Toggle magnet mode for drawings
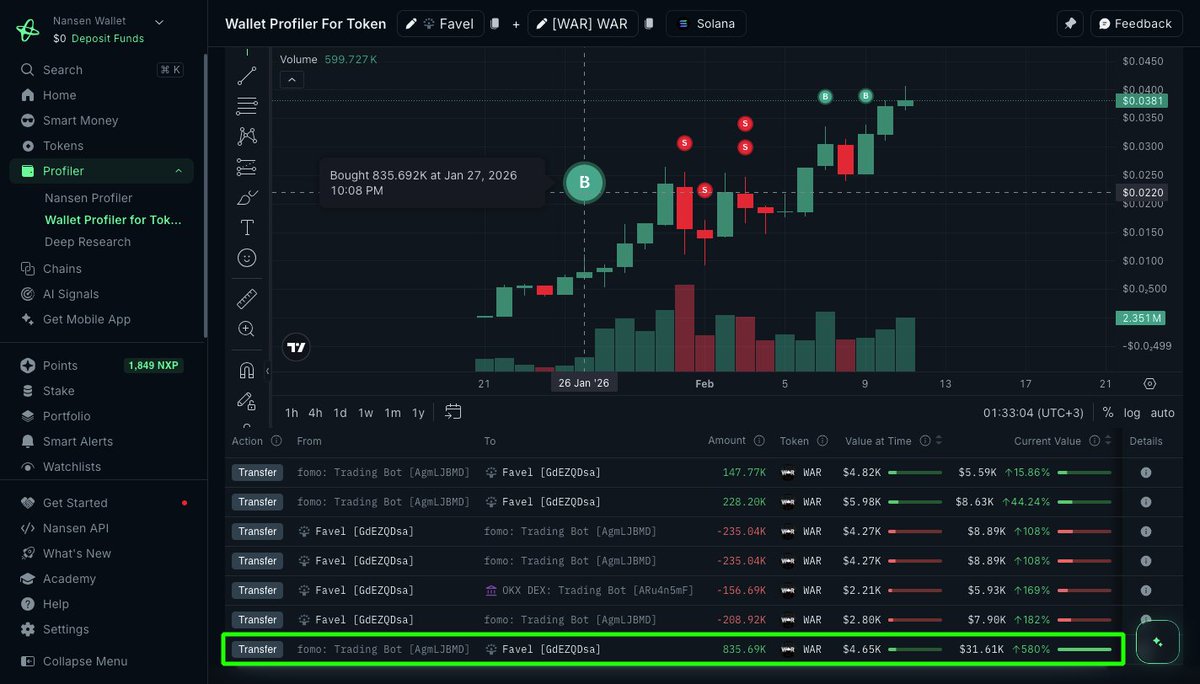1200x684 pixels. point(247,370)
